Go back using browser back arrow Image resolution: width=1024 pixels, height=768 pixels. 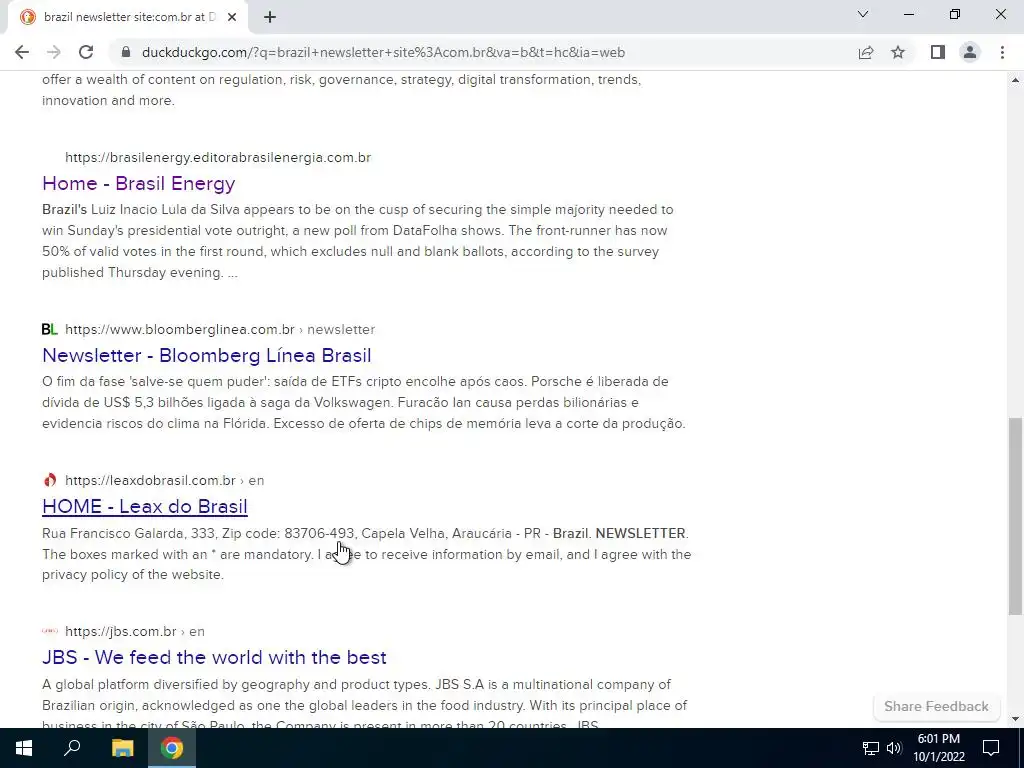click(22, 52)
